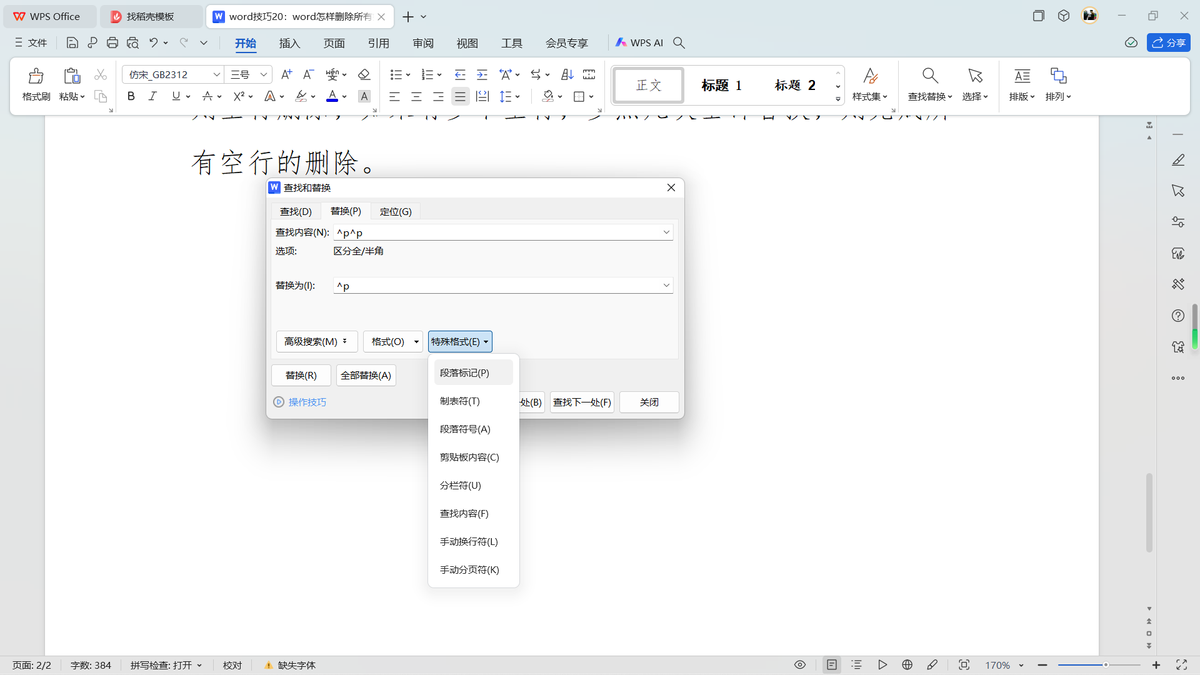Click the 查找内容 input field
The image size is (1200, 675).
(x=503, y=232)
